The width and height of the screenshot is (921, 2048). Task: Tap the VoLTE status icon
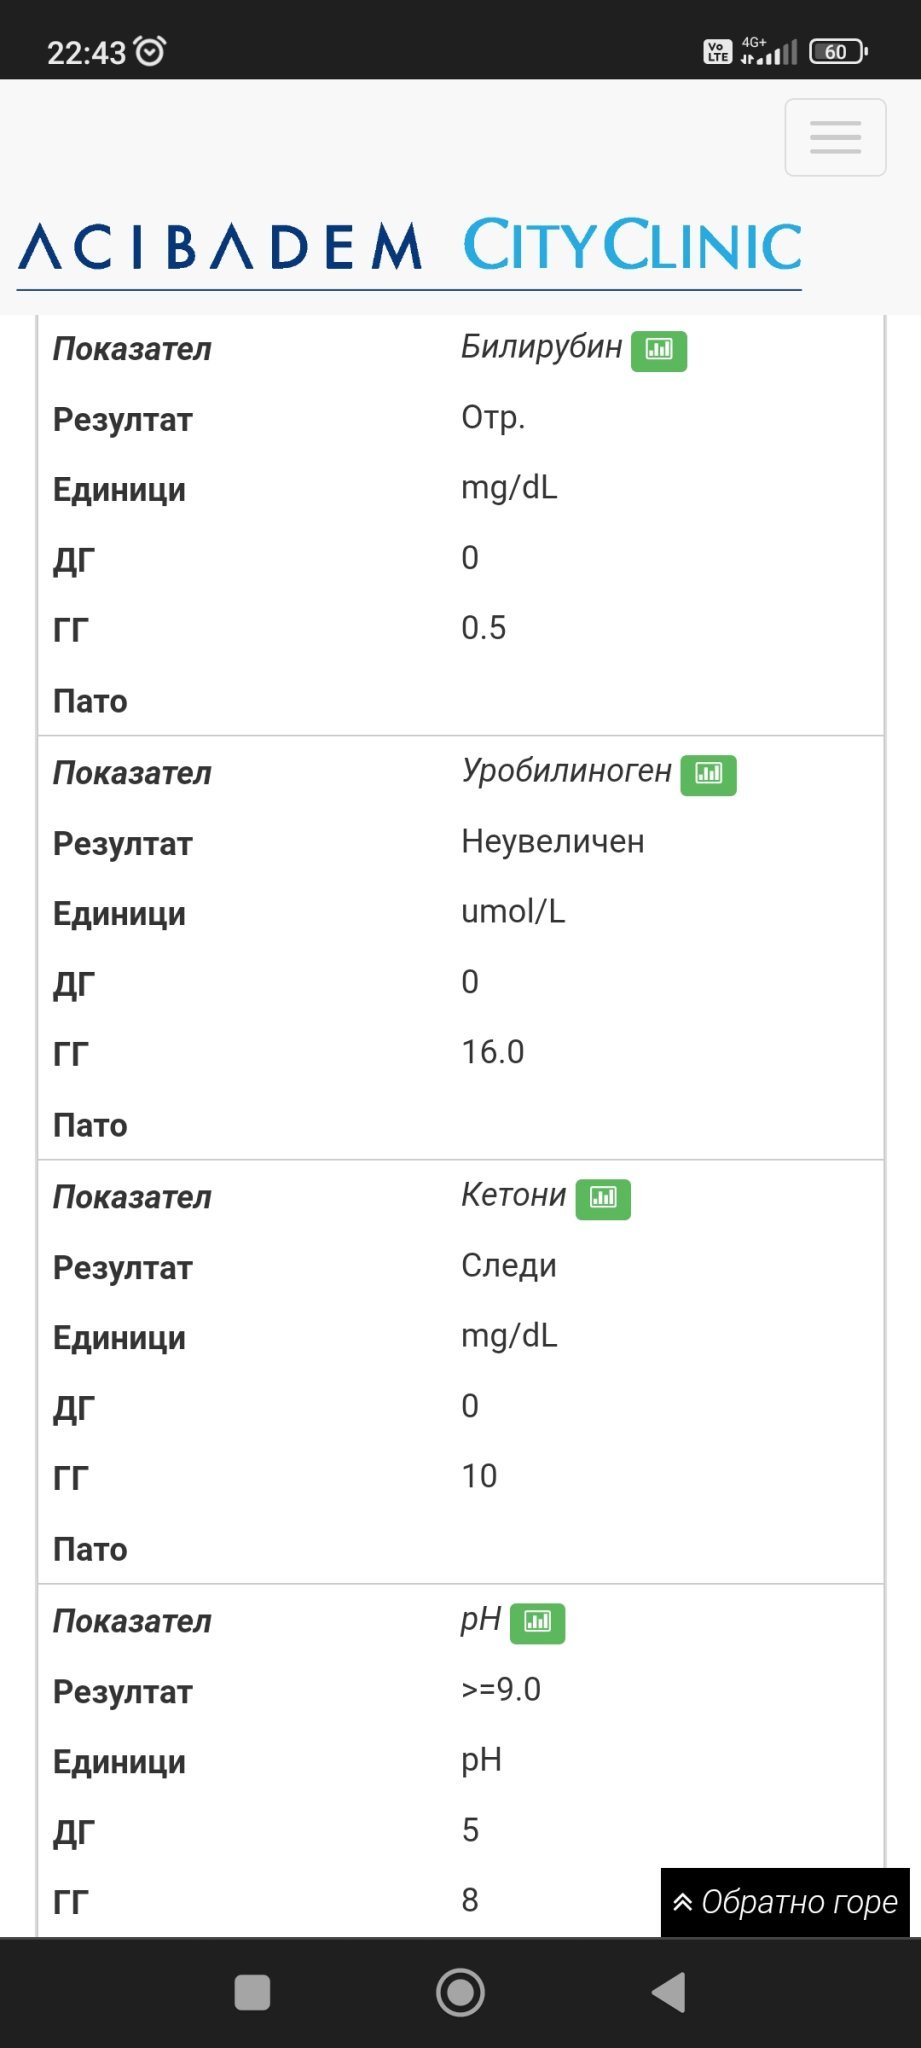pyautogui.click(x=717, y=51)
